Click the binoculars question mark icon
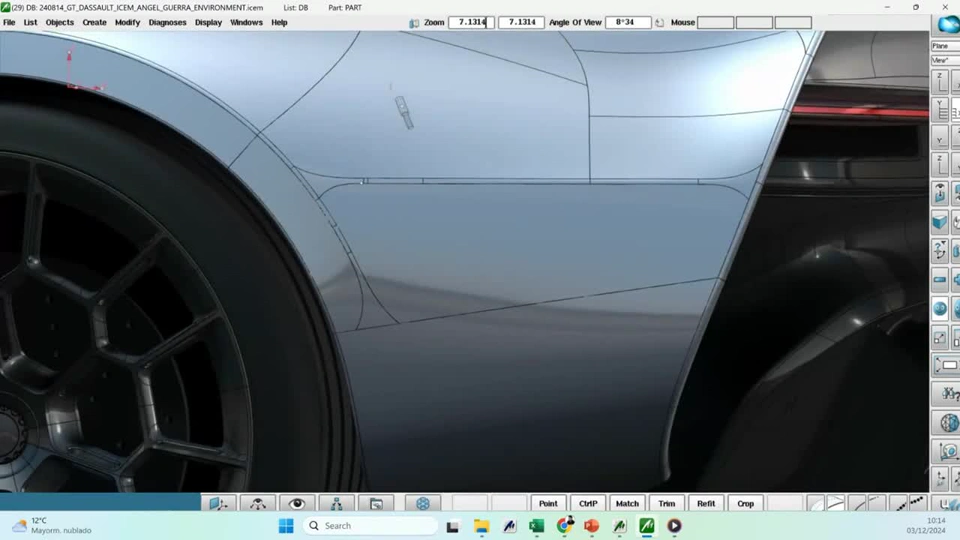 (946, 394)
